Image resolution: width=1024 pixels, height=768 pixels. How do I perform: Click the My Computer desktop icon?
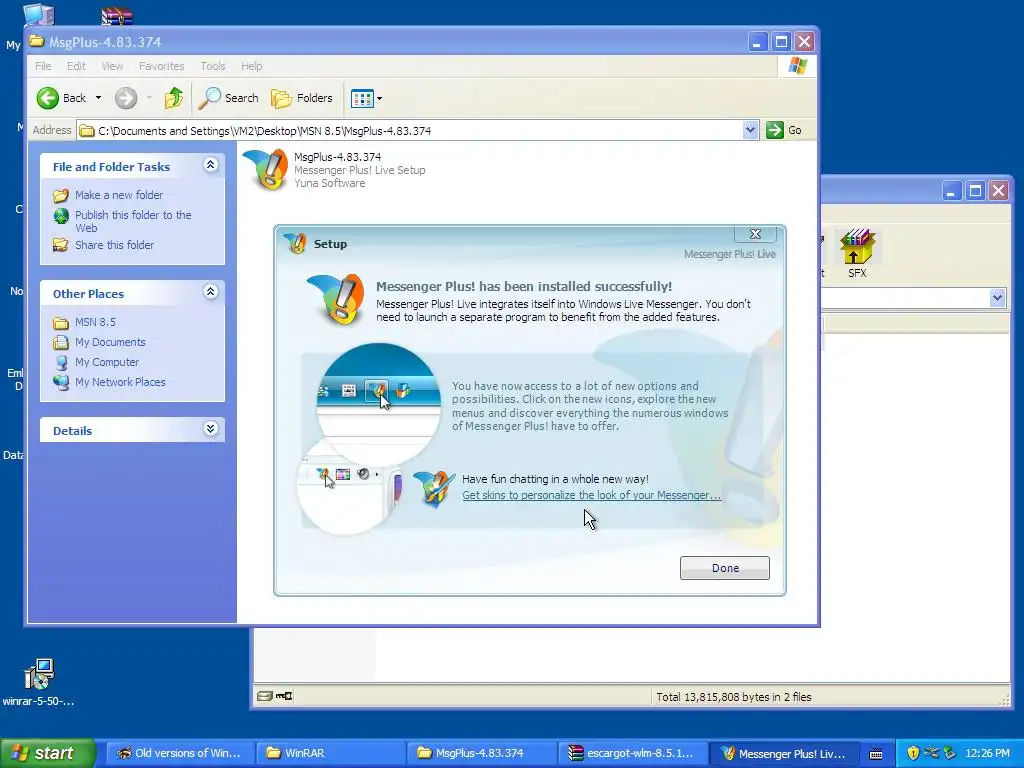tap(39, 14)
